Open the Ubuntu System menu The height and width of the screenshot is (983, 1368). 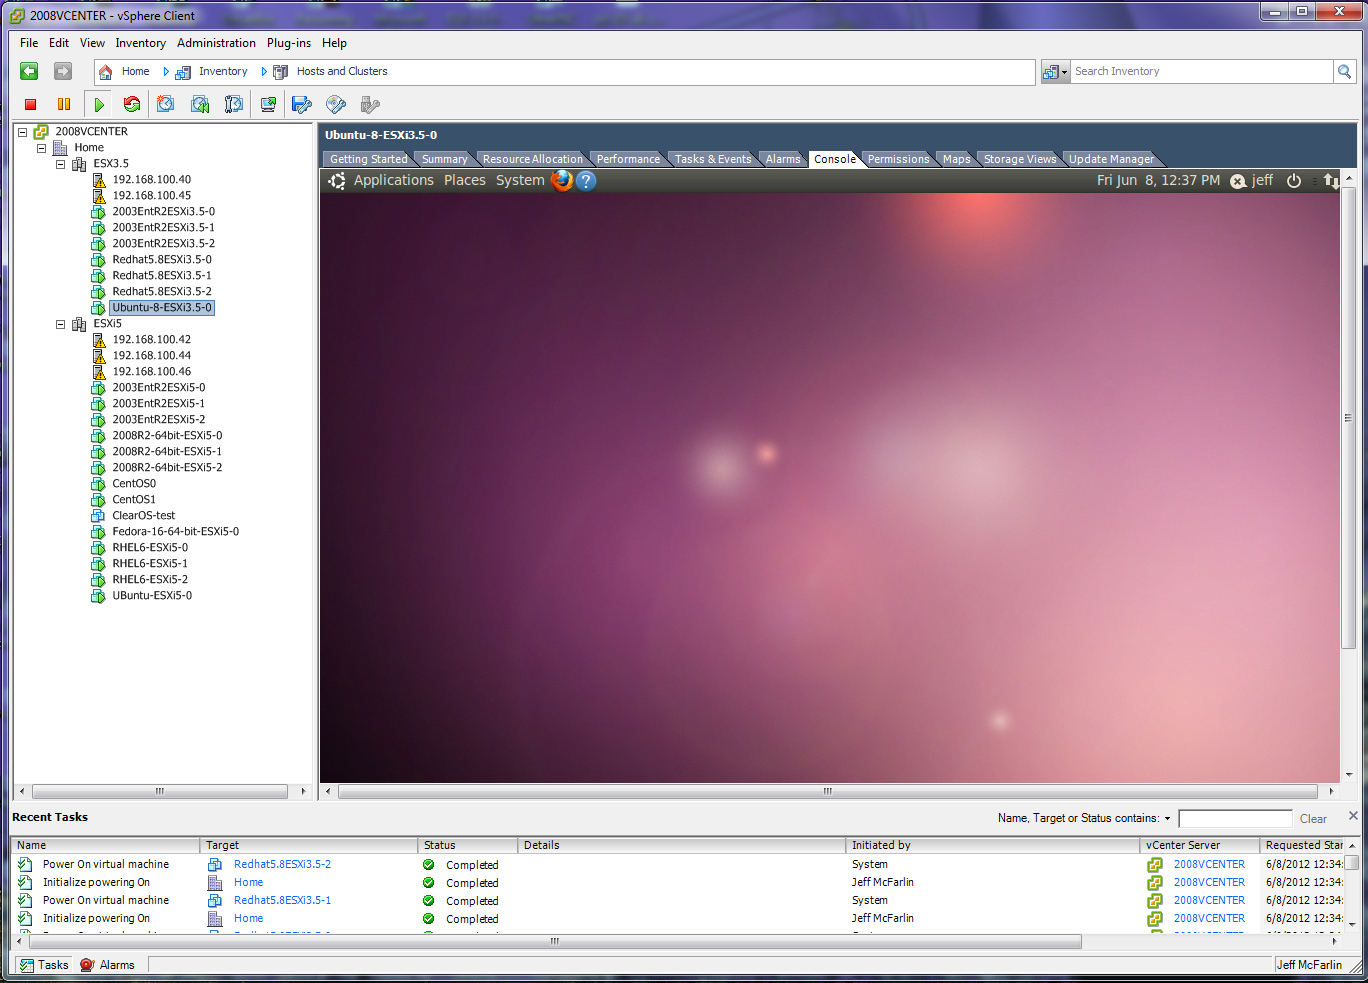(x=520, y=180)
